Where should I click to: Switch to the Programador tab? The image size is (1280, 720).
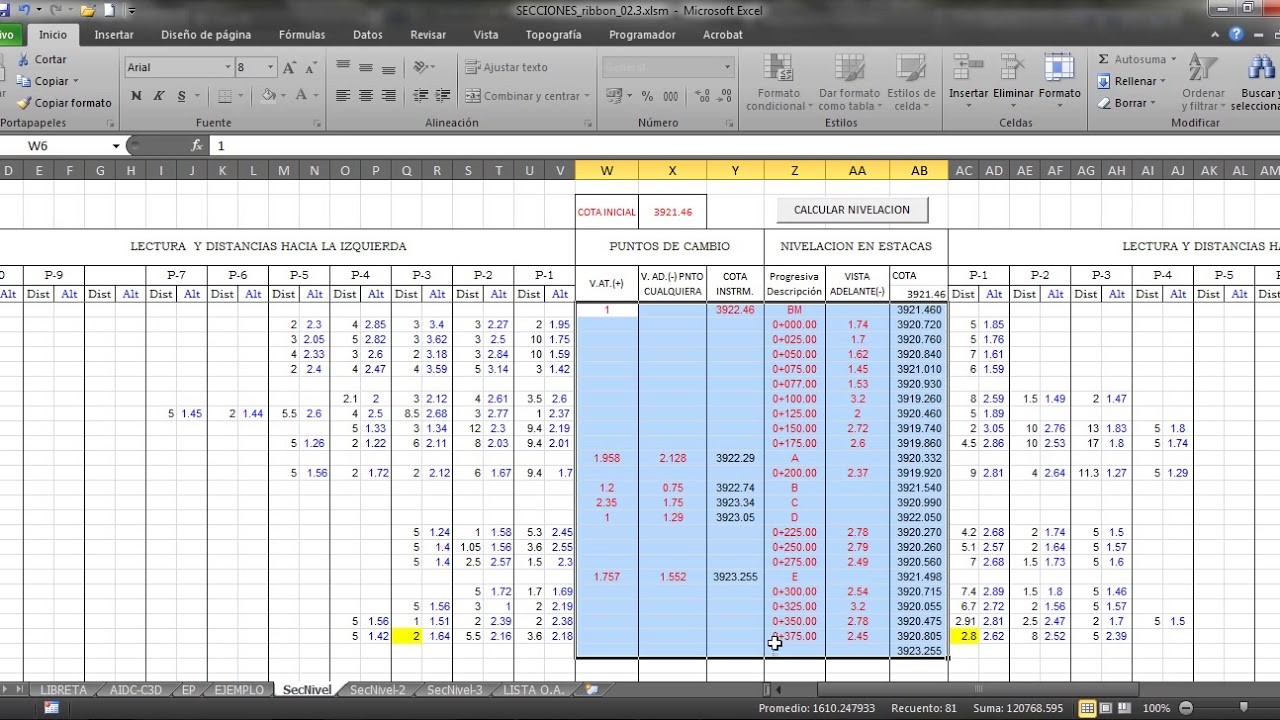point(642,34)
